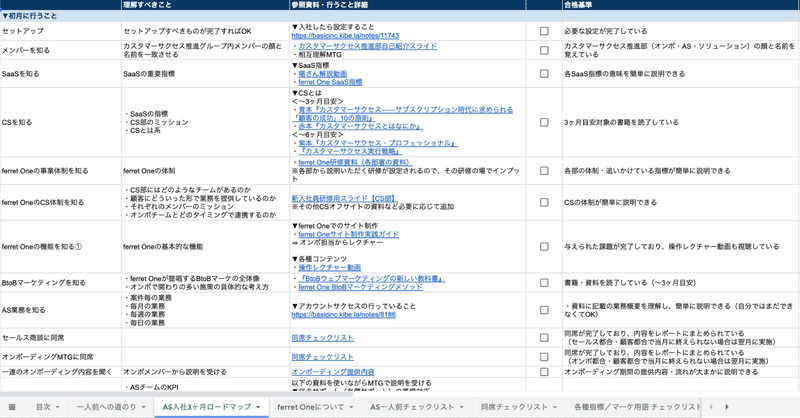Viewport: 800px width, 418px height.
Task: Open the basicinc.kibe.la/notes/11743 link
Action: click(x=345, y=36)
